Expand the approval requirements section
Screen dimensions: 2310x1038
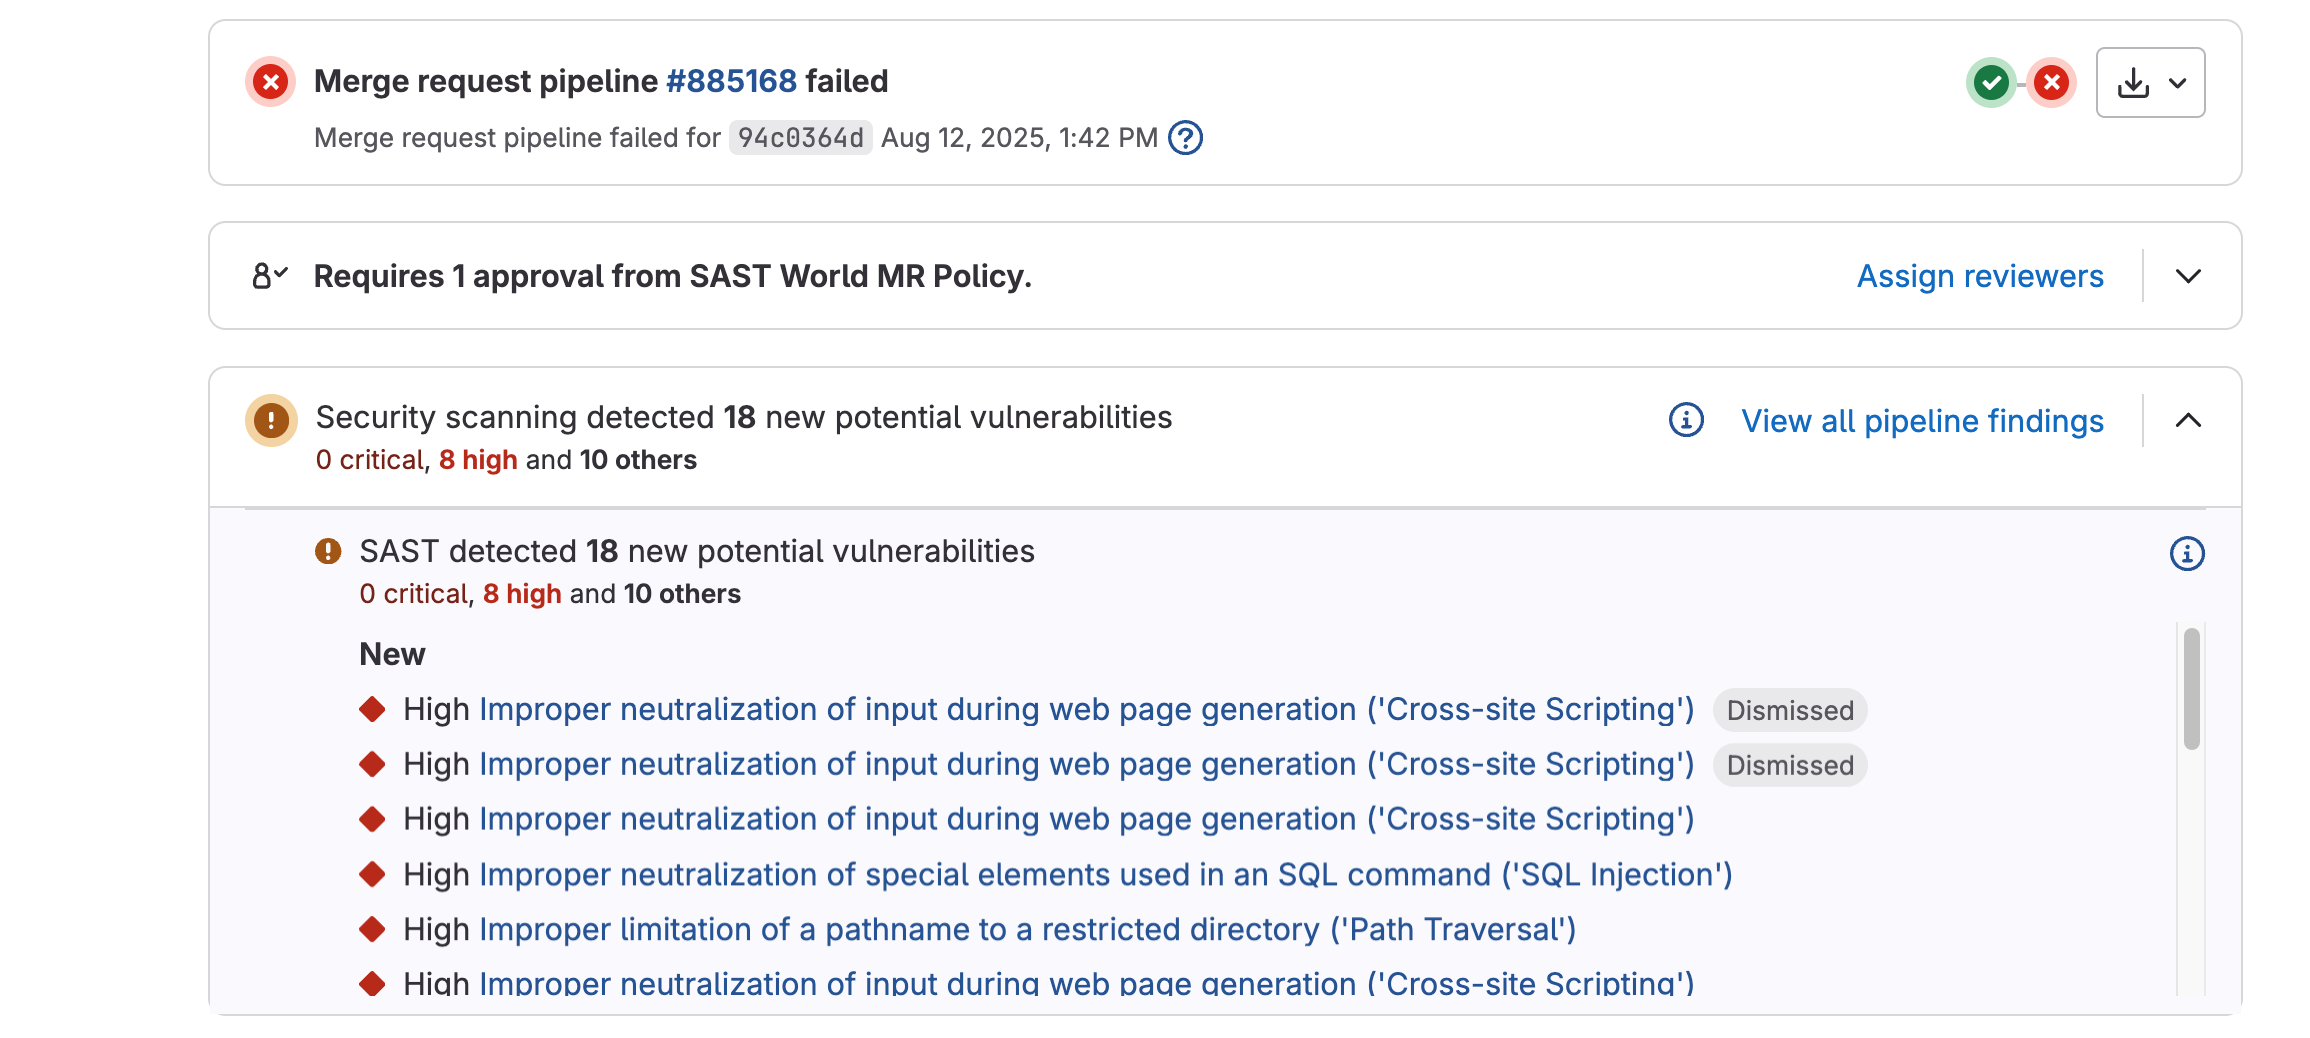2188,276
